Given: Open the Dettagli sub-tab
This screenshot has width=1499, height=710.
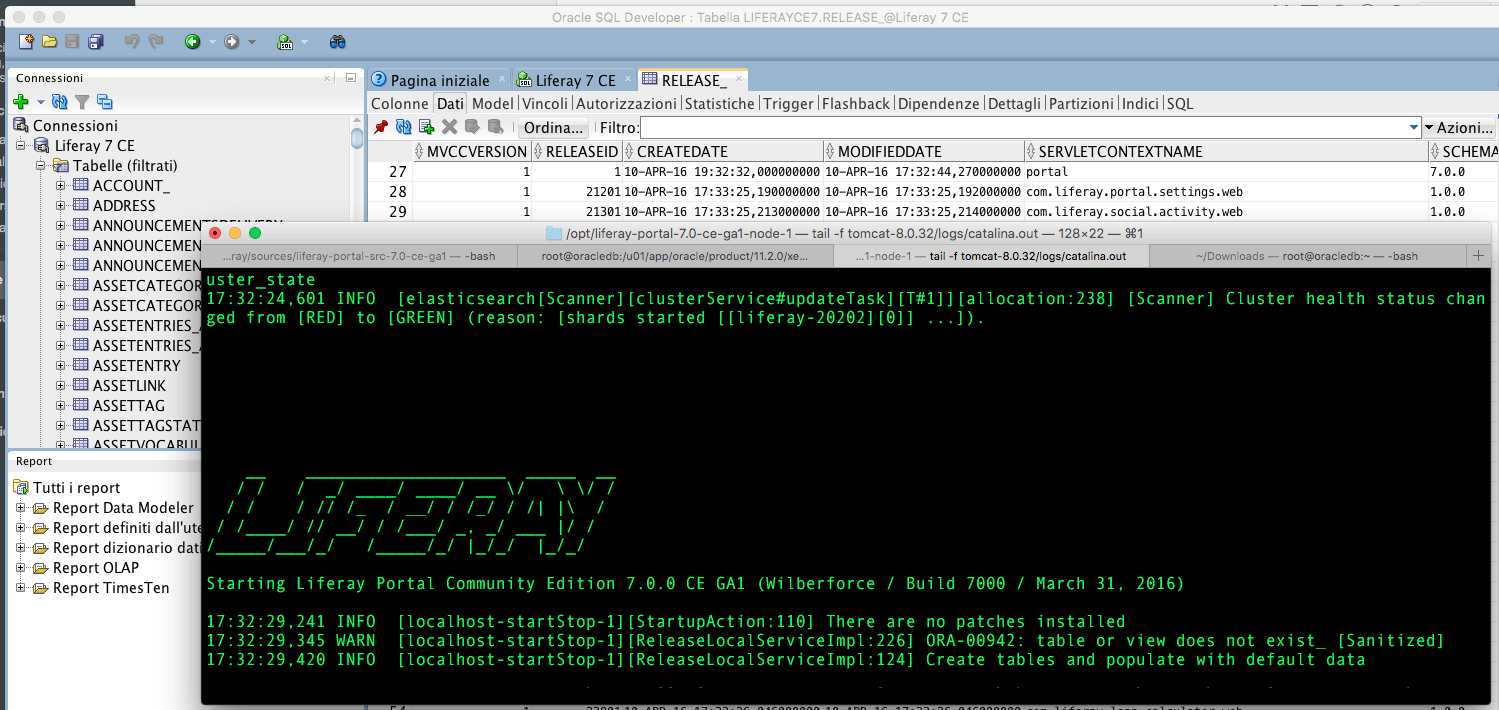Looking at the screenshot, I should click(x=1014, y=104).
